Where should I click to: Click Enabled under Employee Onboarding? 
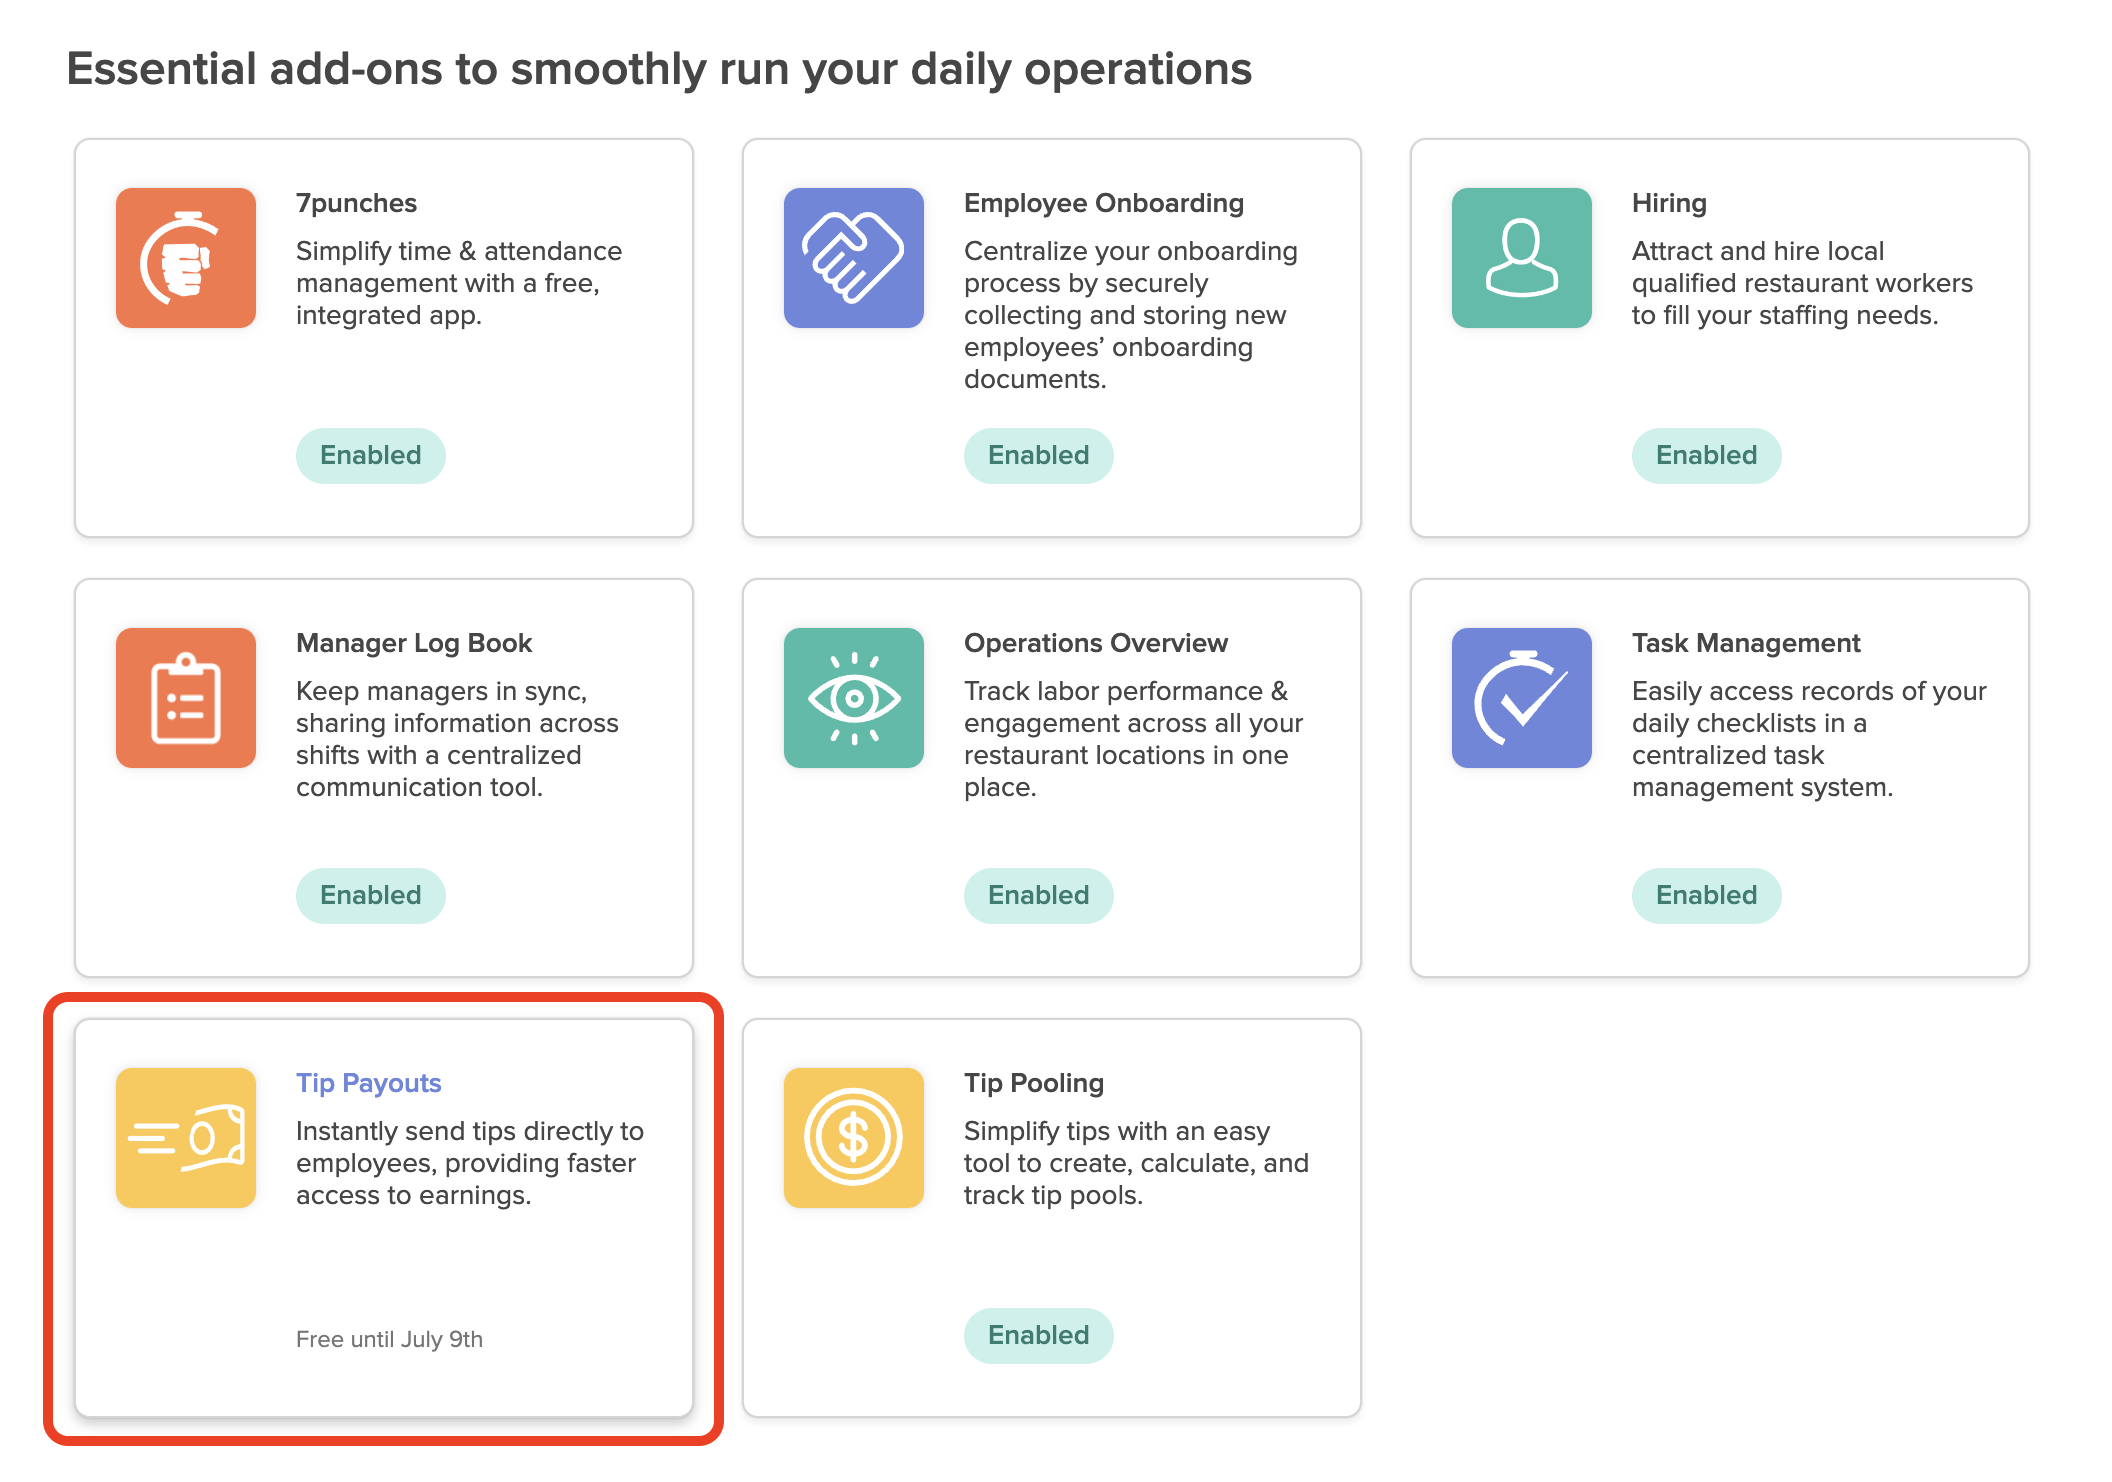1038,455
